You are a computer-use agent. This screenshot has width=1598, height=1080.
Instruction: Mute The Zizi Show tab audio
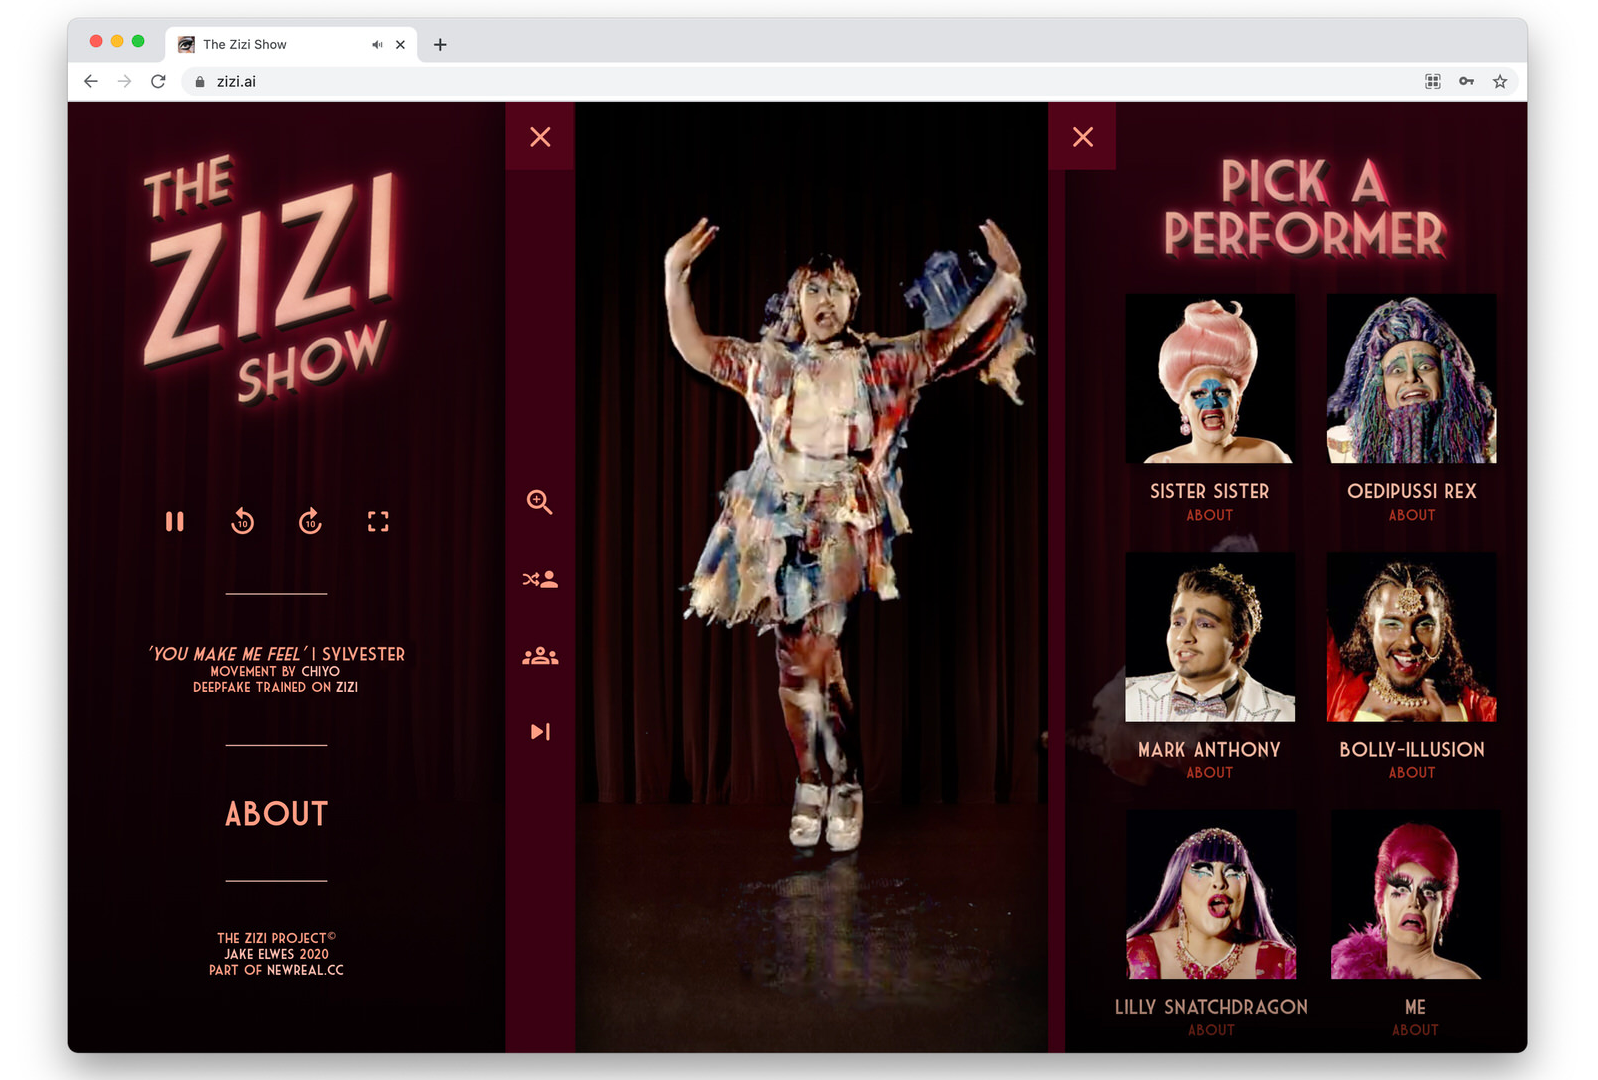point(377,44)
